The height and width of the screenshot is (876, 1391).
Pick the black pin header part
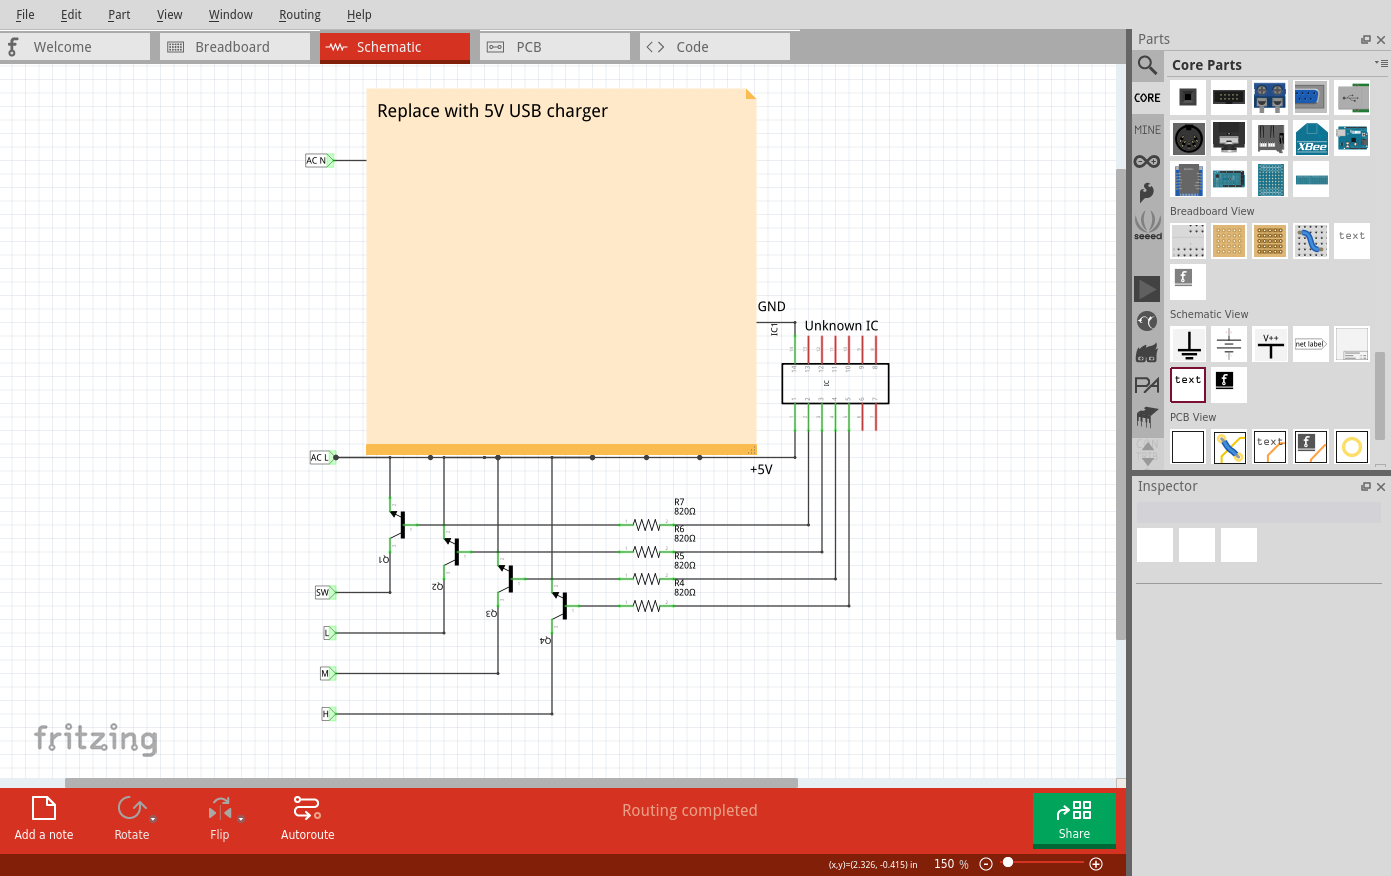[x=1229, y=97]
